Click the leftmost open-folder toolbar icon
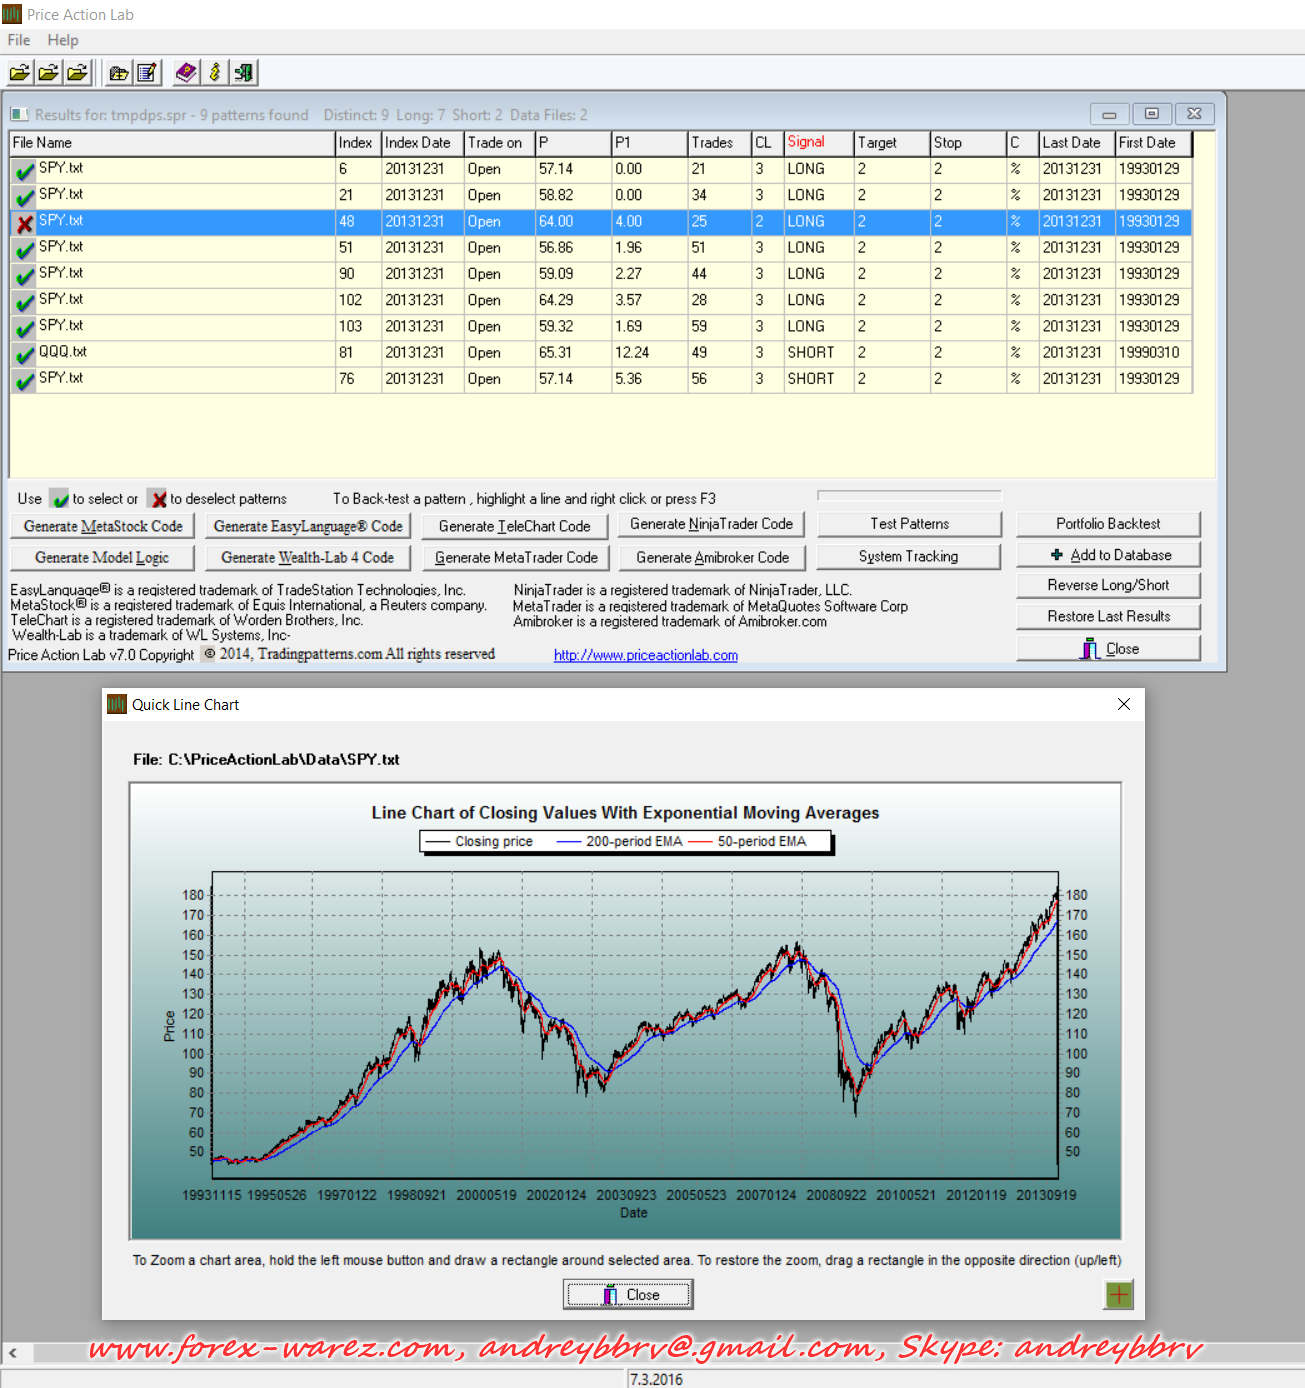Image resolution: width=1305 pixels, height=1388 pixels. (x=20, y=73)
